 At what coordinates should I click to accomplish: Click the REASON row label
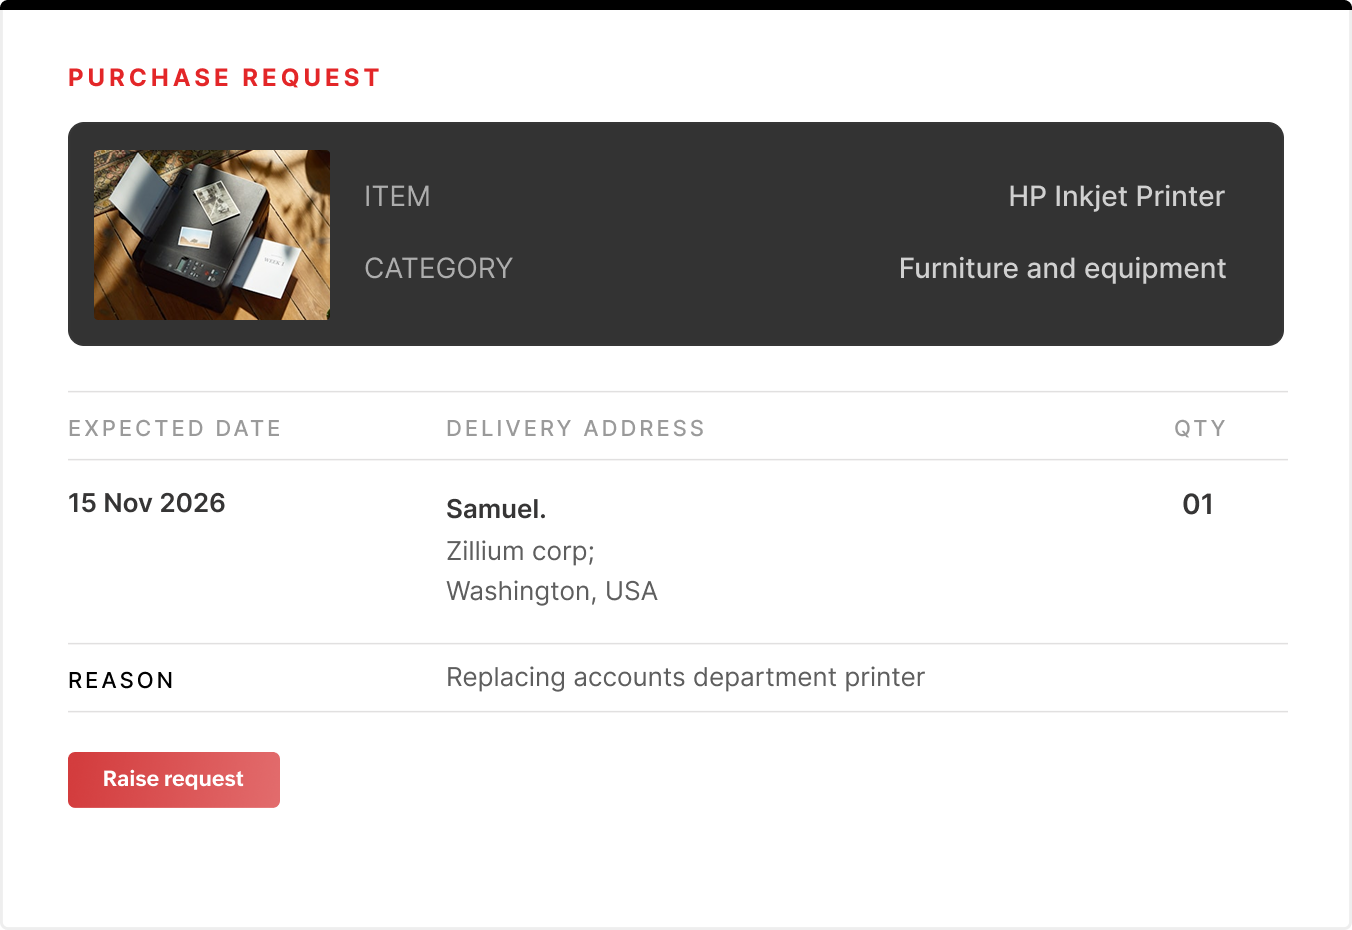tap(121, 680)
